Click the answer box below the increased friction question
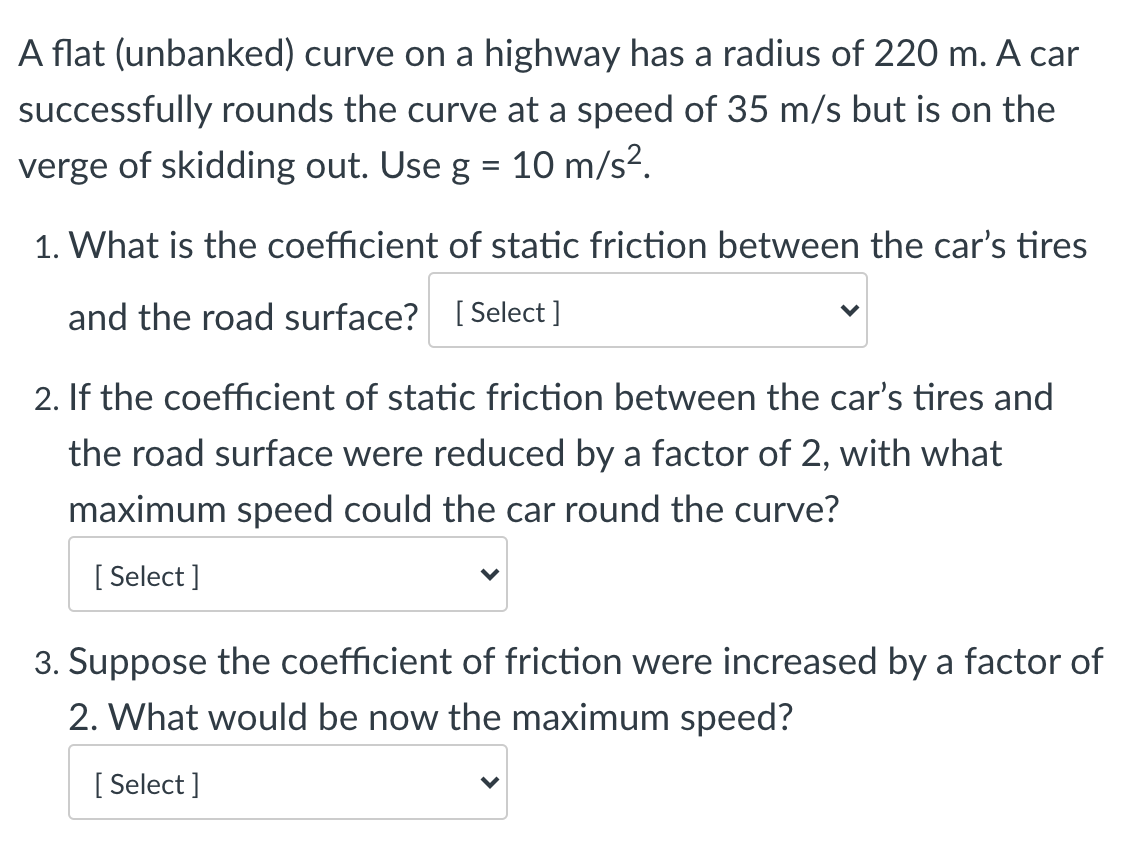Viewport: 1132px width, 852px height. 287,782
